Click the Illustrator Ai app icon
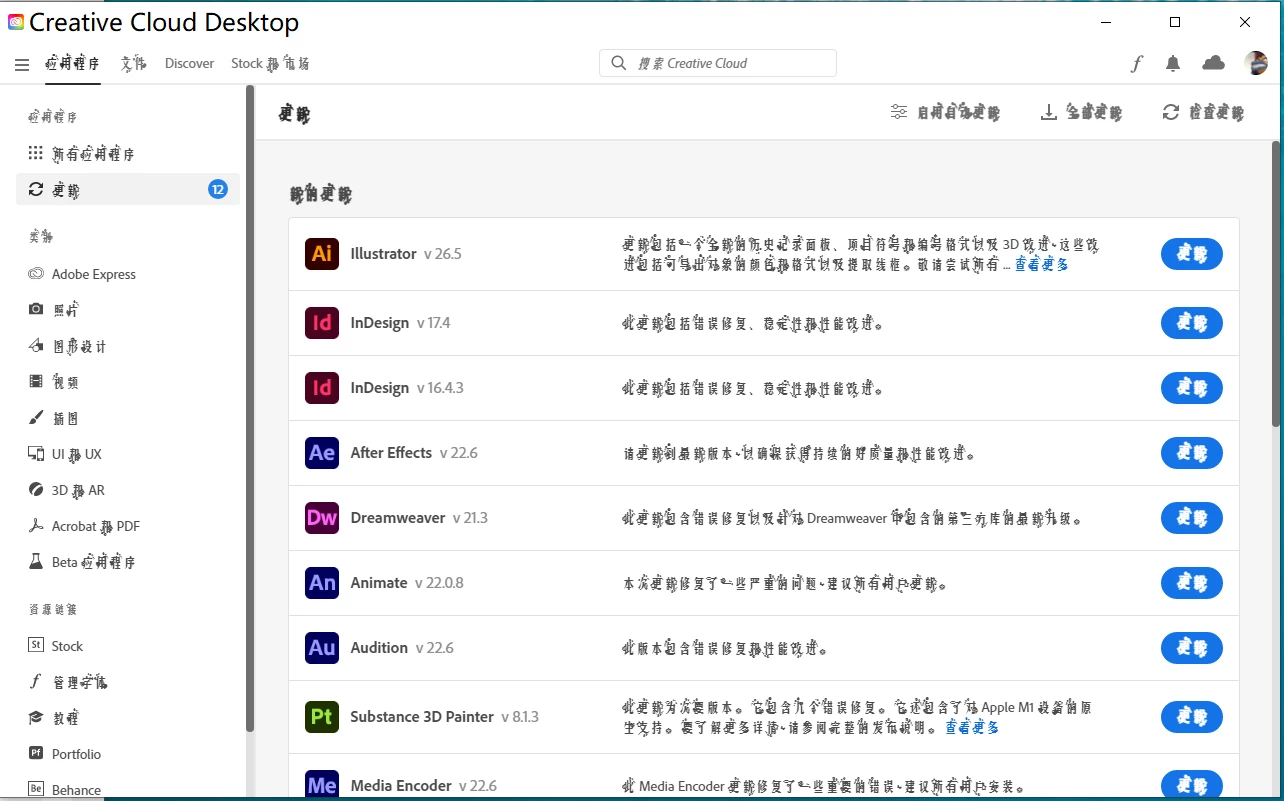 [322, 254]
